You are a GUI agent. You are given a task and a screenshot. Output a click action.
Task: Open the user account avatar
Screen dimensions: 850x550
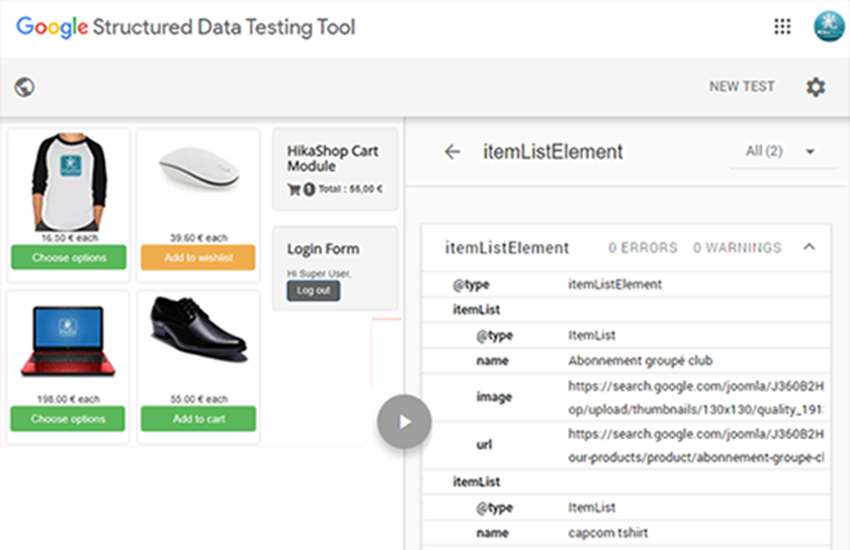[829, 25]
